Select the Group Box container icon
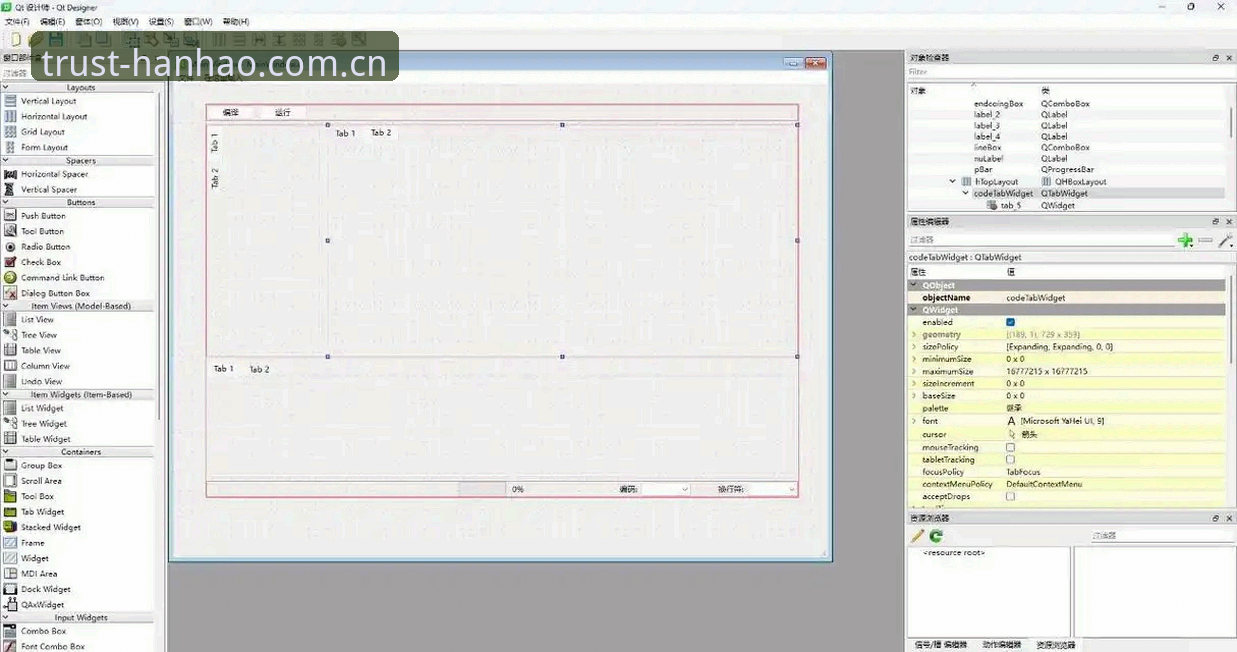 coord(11,466)
